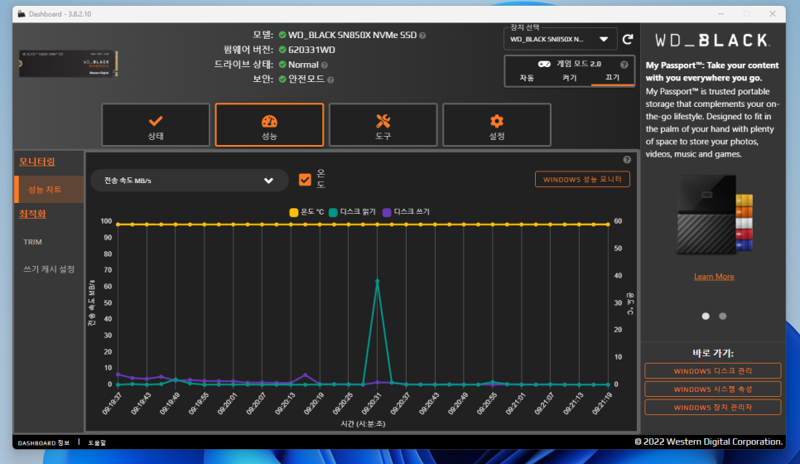Toggle 디스크 쓰기 legend swatch
800x464 pixels.
[387, 212]
